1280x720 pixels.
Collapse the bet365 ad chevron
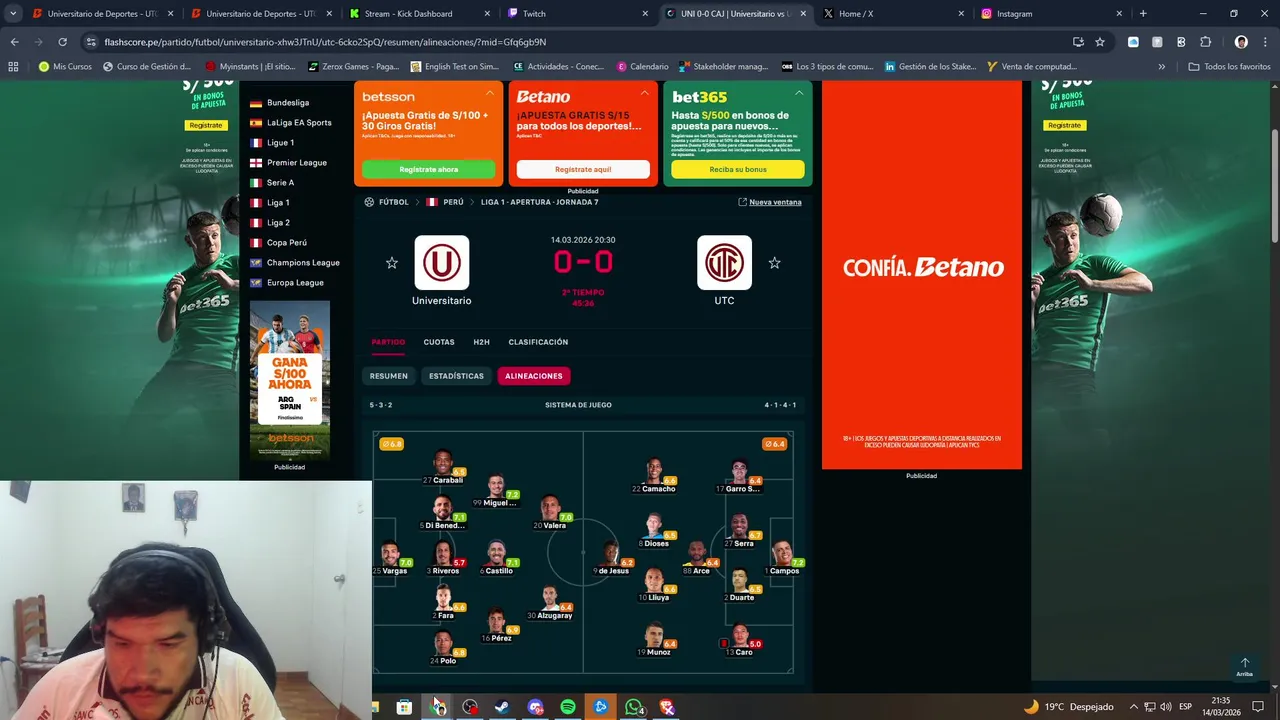pyautogui.click(x=799, y=93)
